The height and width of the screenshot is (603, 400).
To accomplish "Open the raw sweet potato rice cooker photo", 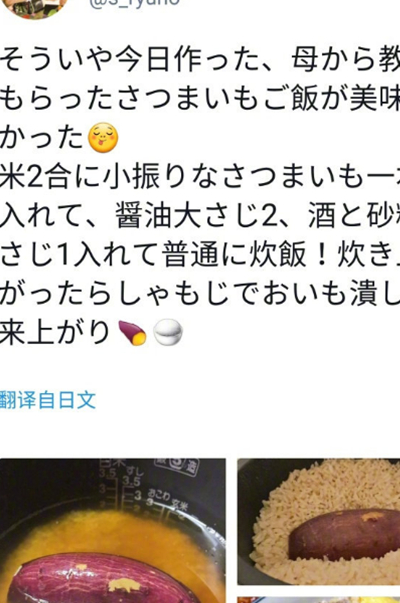I will tap(113, 530).
